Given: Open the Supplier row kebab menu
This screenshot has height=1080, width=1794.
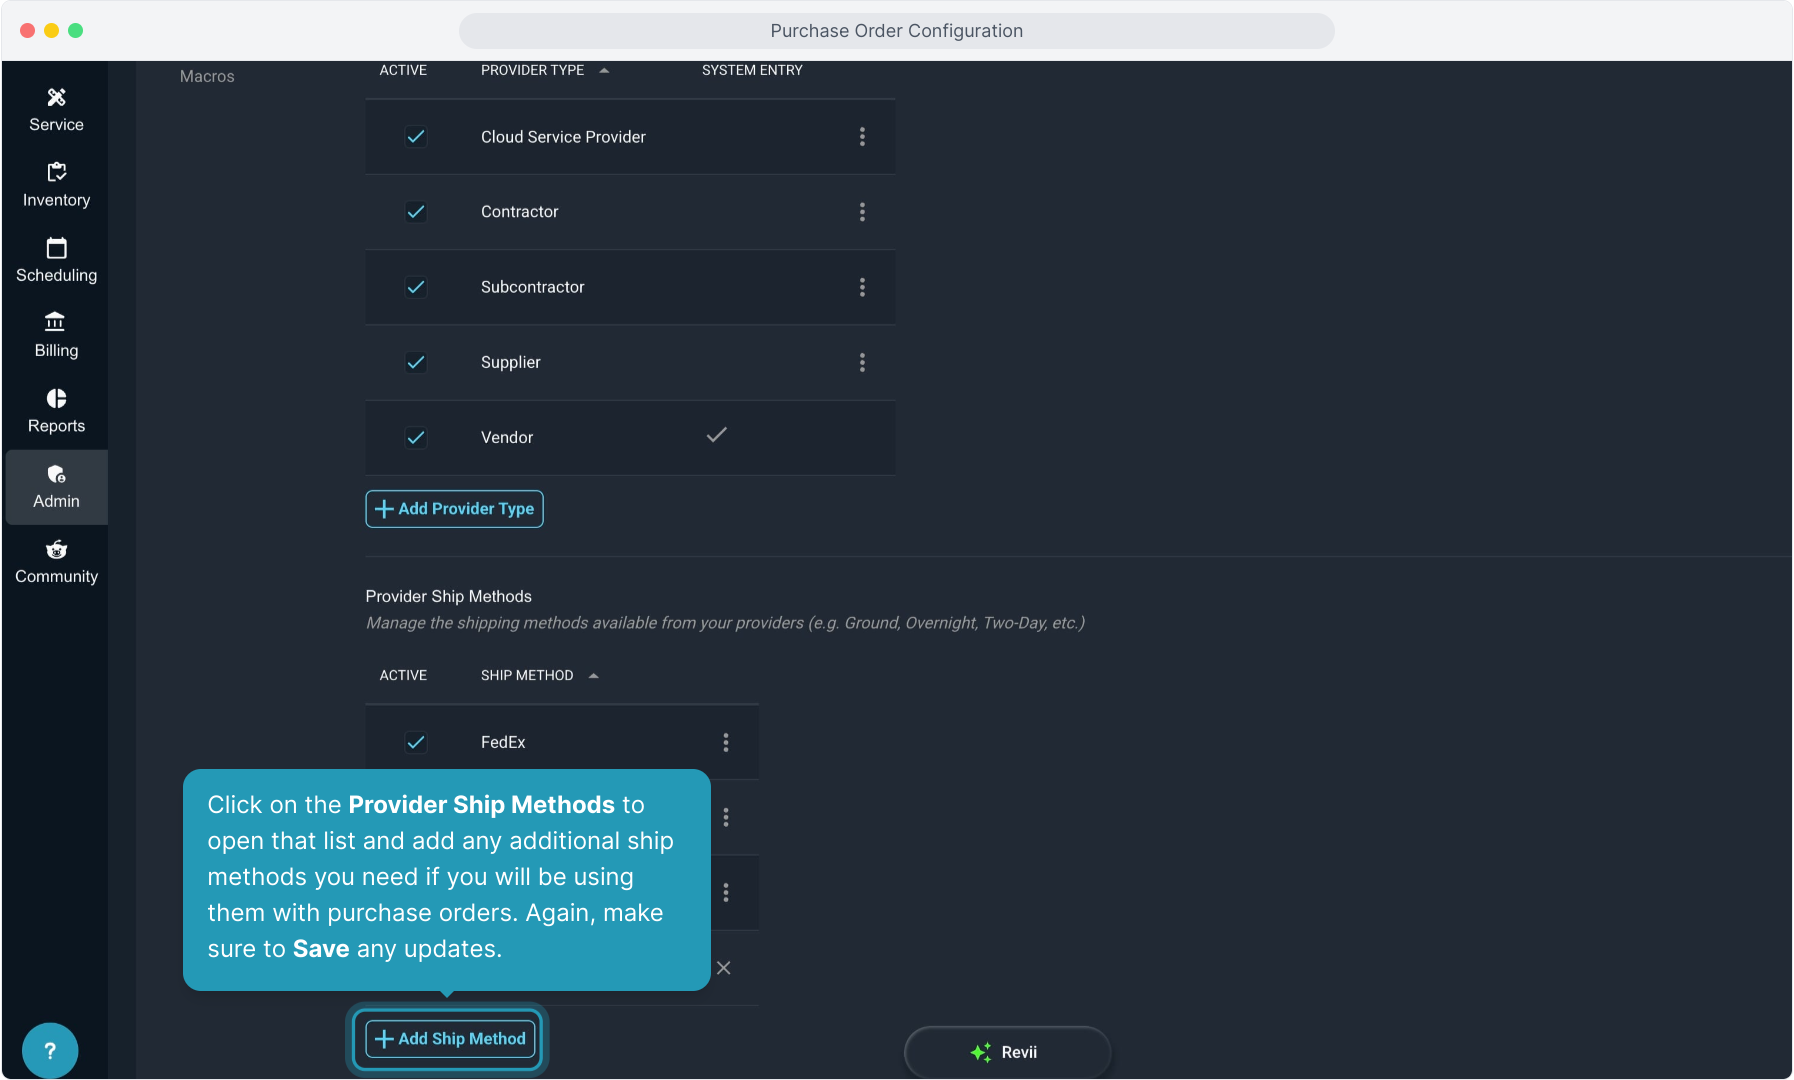Looking at the screenshot, I should point(862,363).
